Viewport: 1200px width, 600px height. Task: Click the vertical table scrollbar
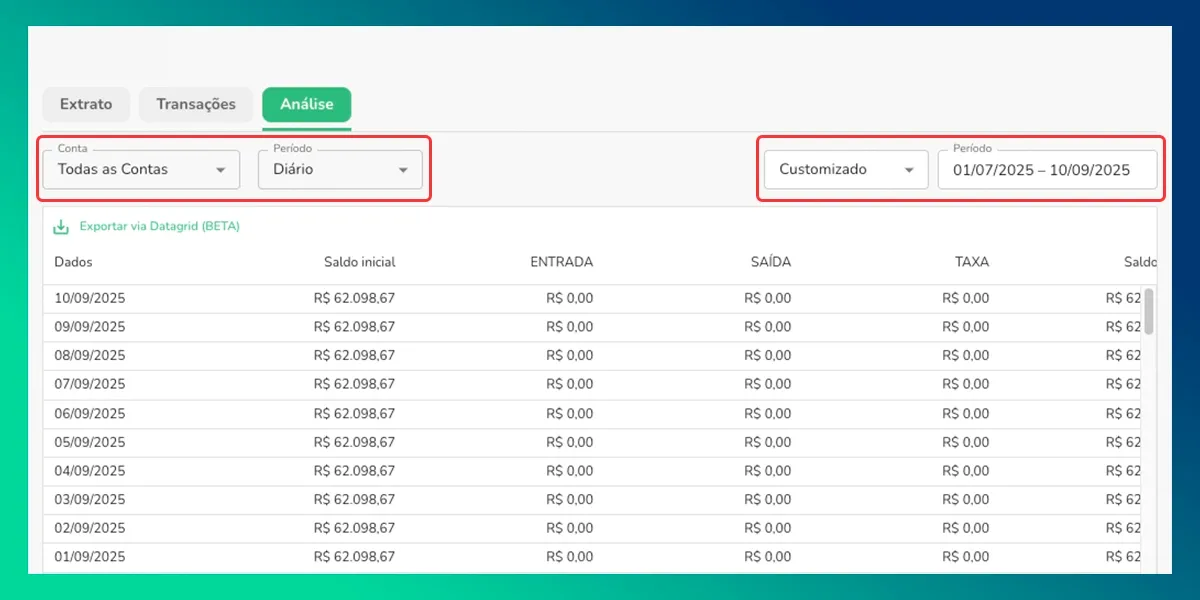pos(1149,311)
